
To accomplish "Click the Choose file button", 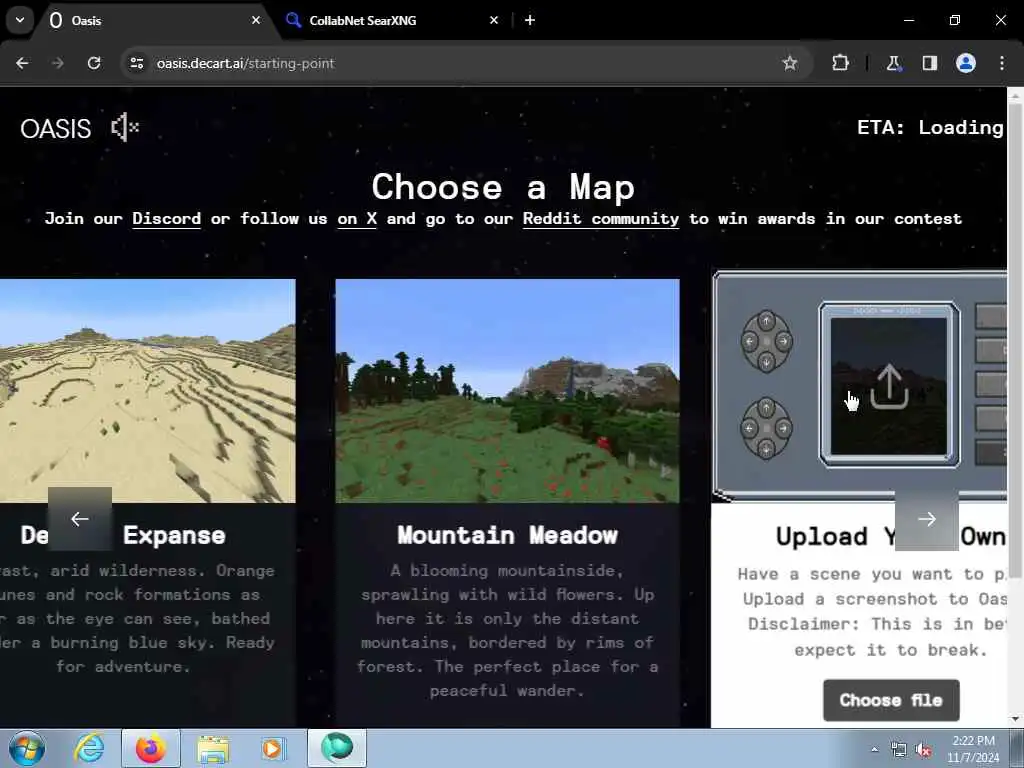I will point(891,700).
